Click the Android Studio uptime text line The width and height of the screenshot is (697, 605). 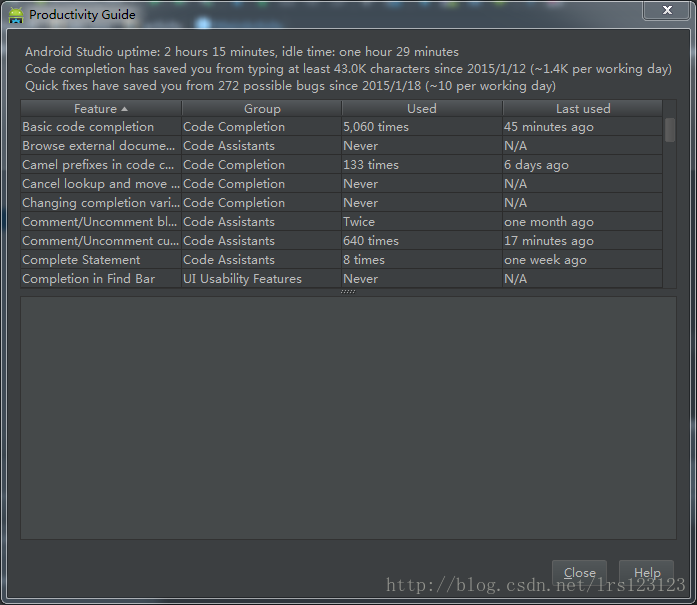click(x=242, y=52)
